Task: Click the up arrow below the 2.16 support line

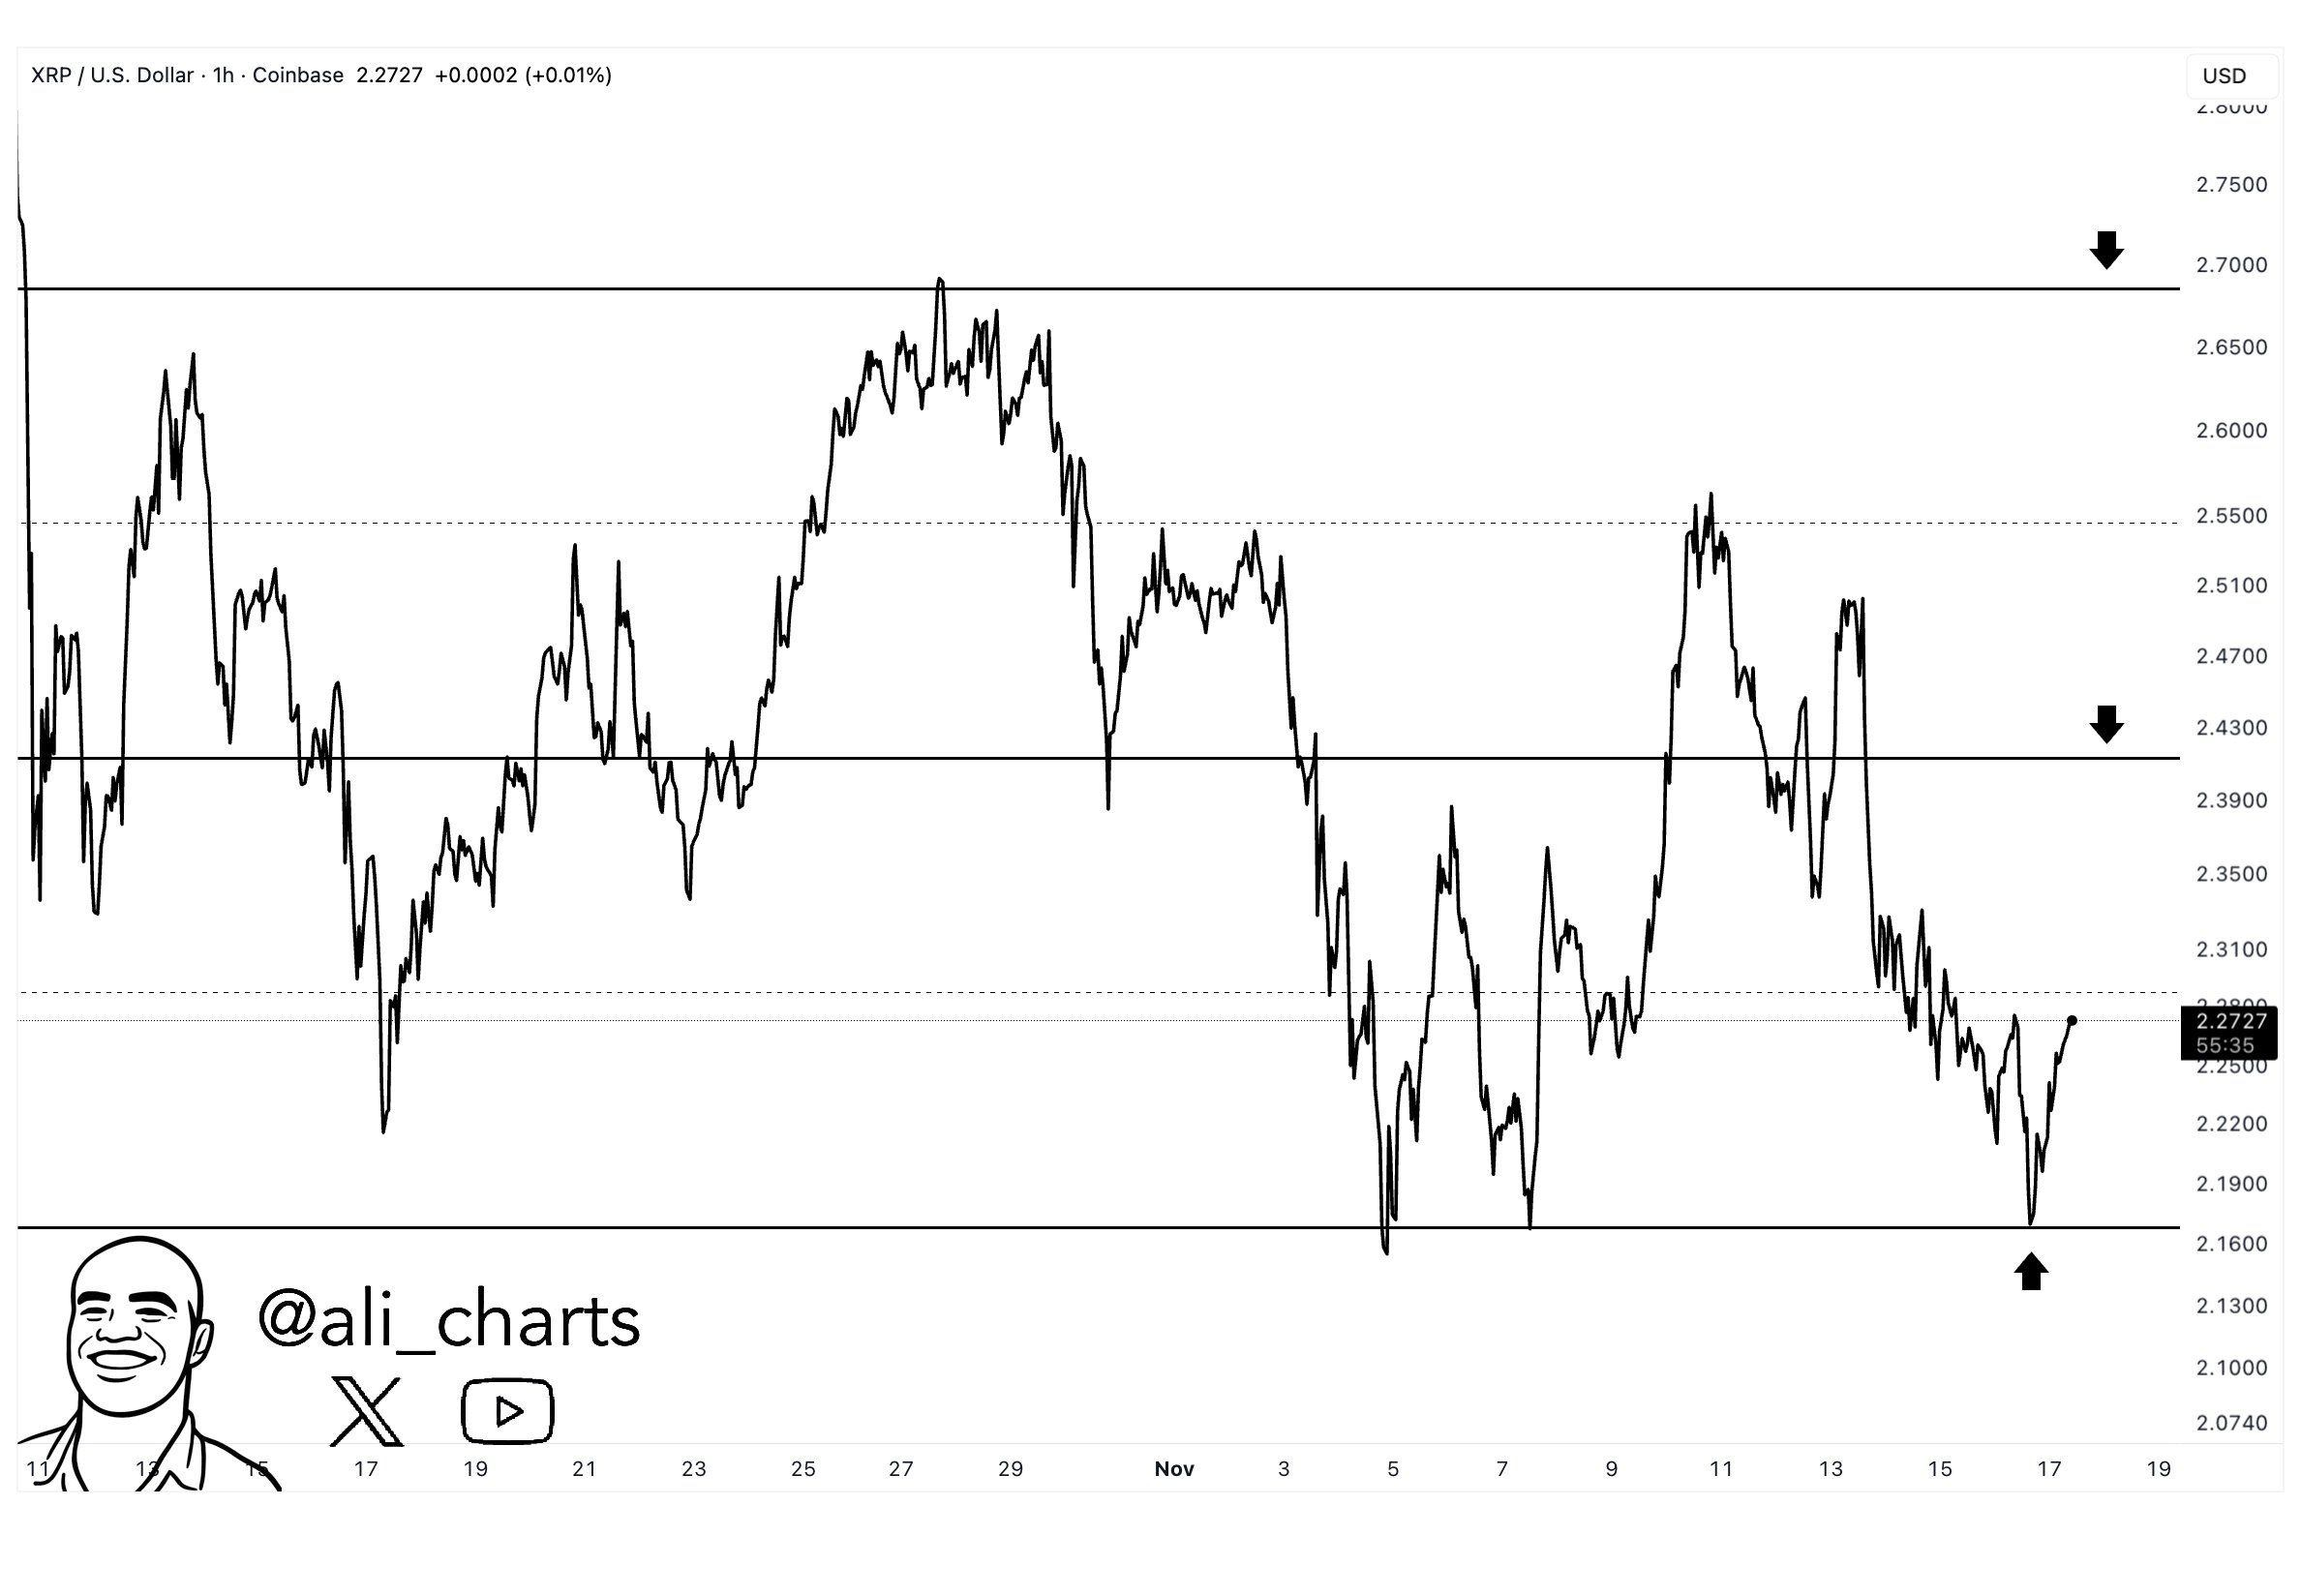Action: (x=2030, y=1272)
